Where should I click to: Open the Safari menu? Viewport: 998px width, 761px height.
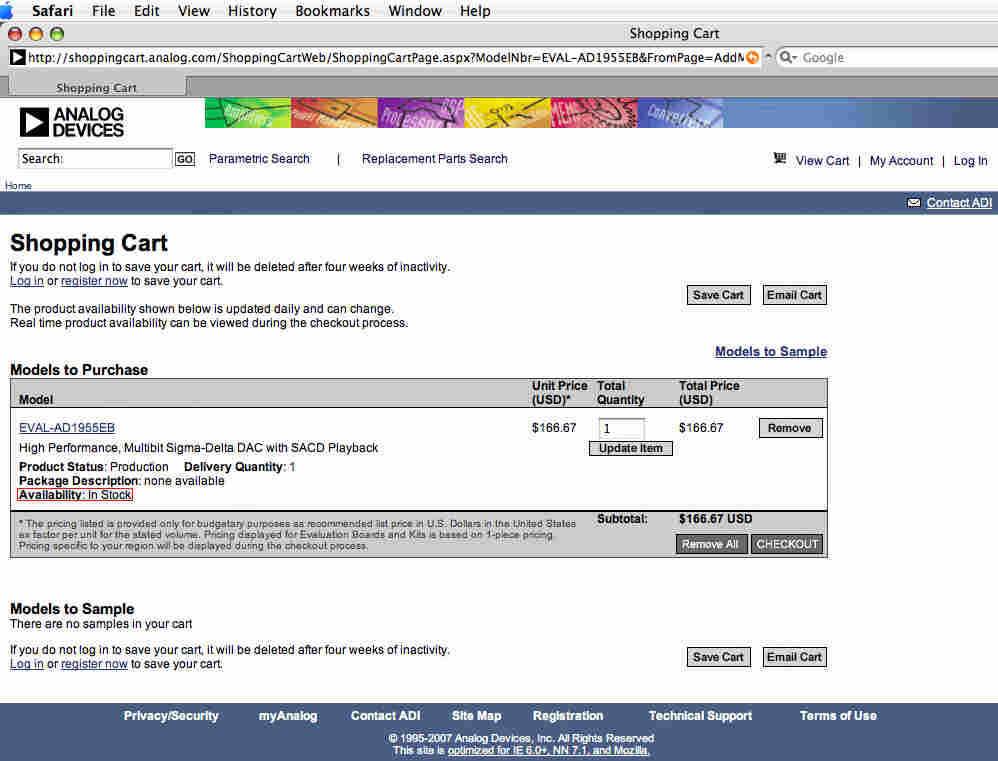[52, 11]
